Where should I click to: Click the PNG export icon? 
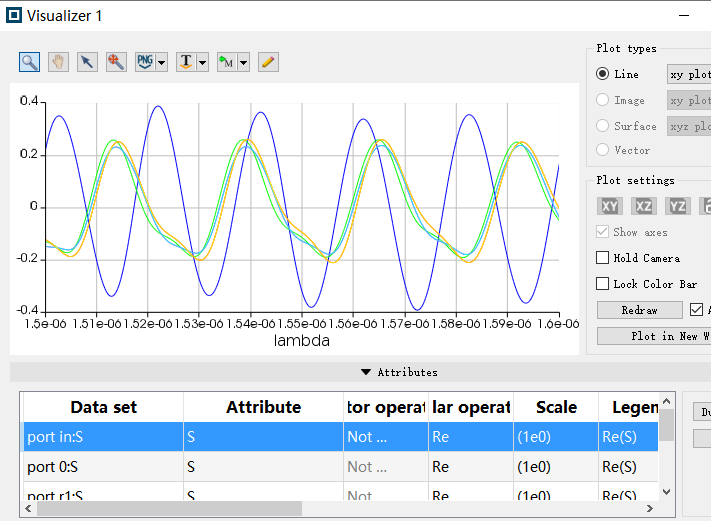coord(145,62)
